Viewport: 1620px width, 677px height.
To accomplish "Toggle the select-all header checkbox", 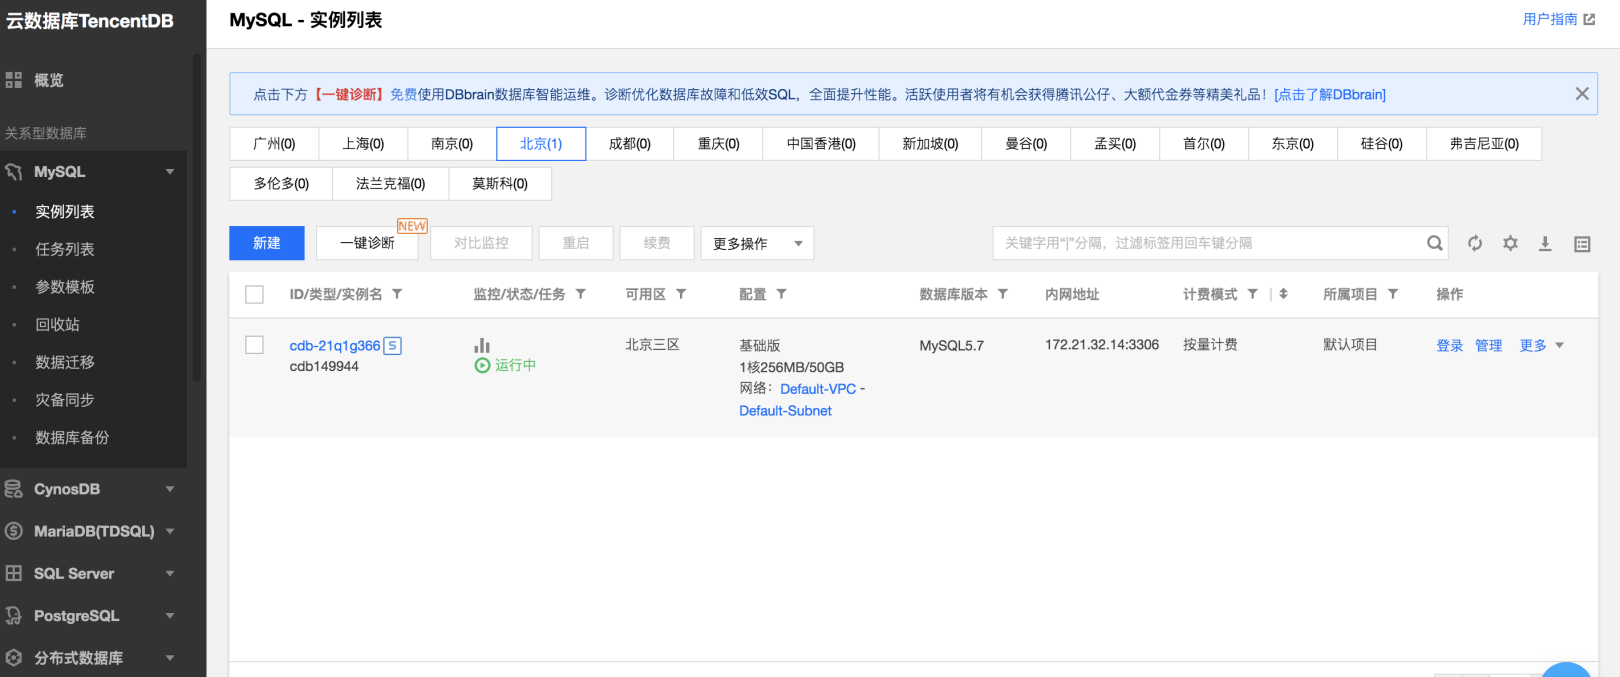I will tap(255, 294).
